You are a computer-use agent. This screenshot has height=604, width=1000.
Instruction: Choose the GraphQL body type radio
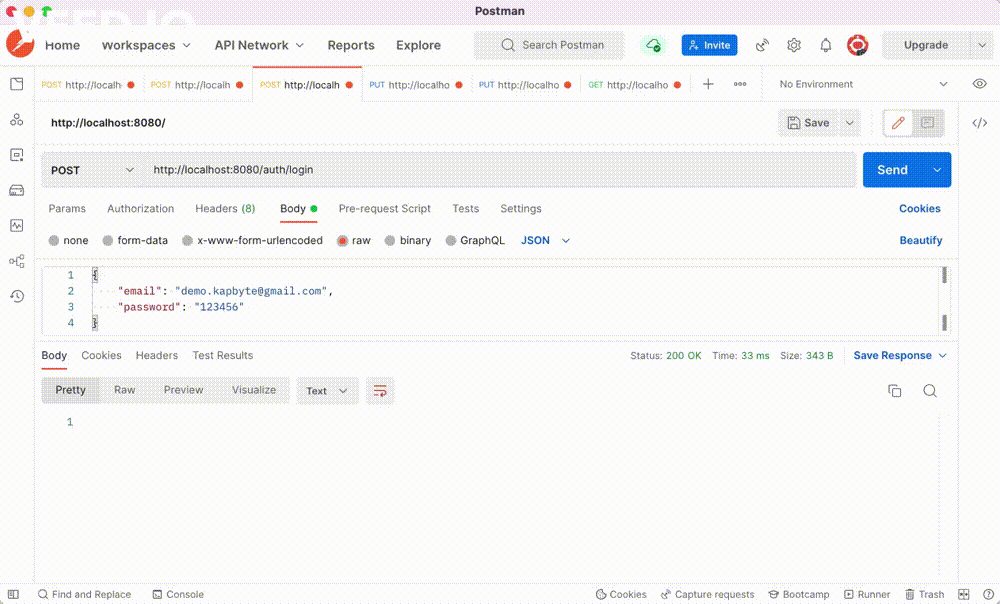[451, 241]
